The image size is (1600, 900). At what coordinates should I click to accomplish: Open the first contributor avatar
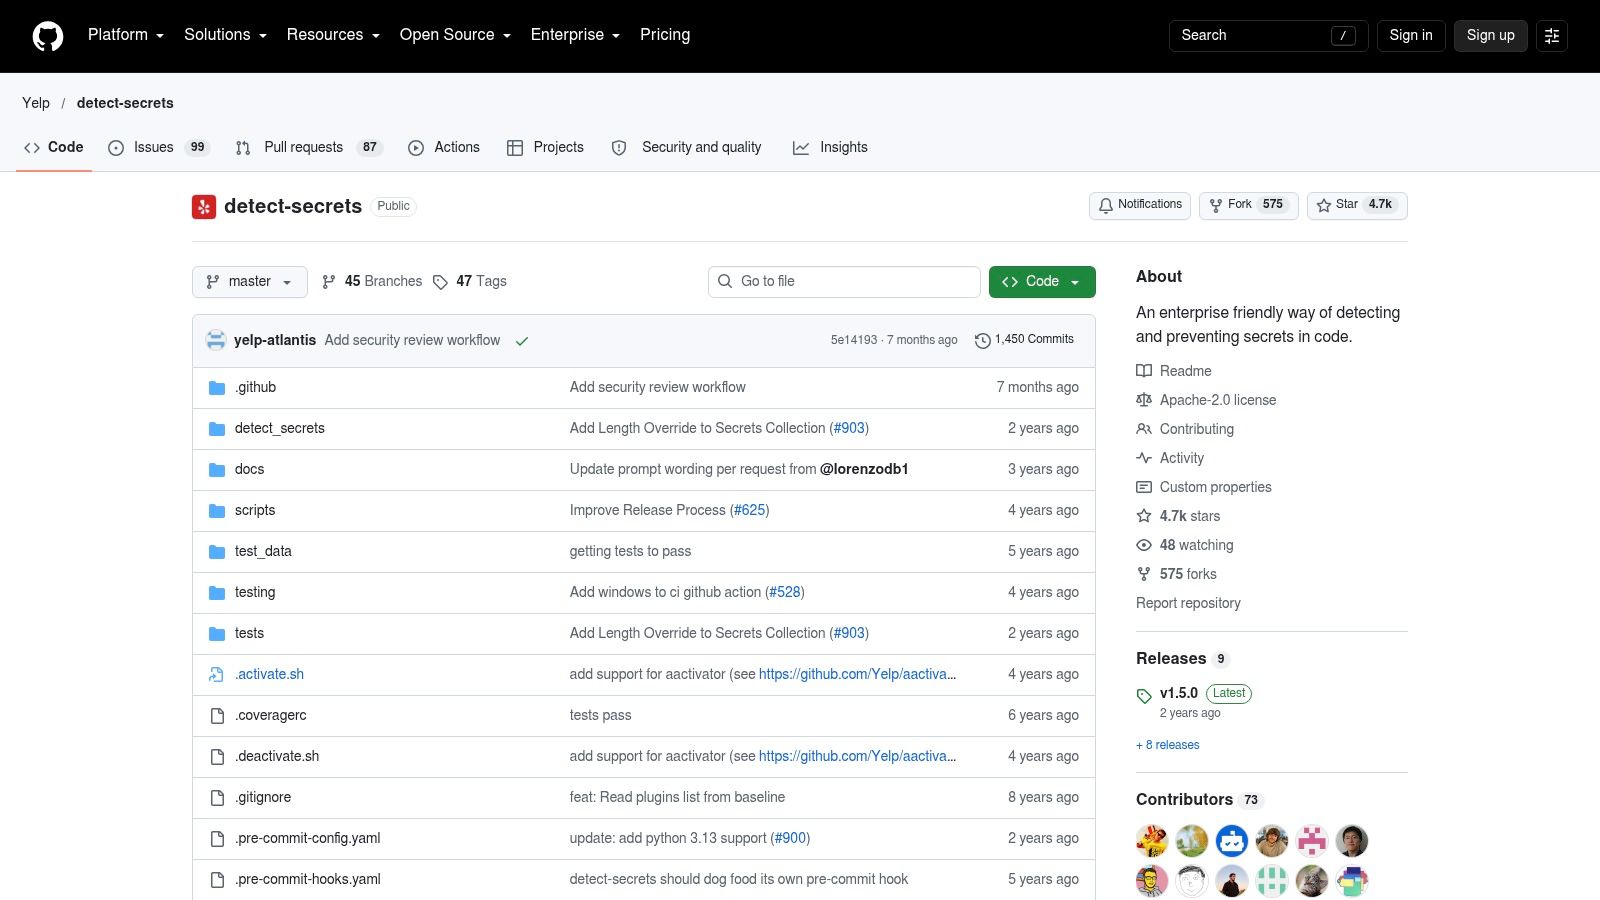coord(1152,841)
